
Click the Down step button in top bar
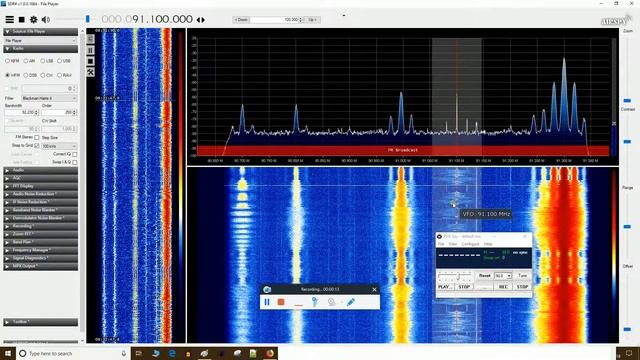241,20
